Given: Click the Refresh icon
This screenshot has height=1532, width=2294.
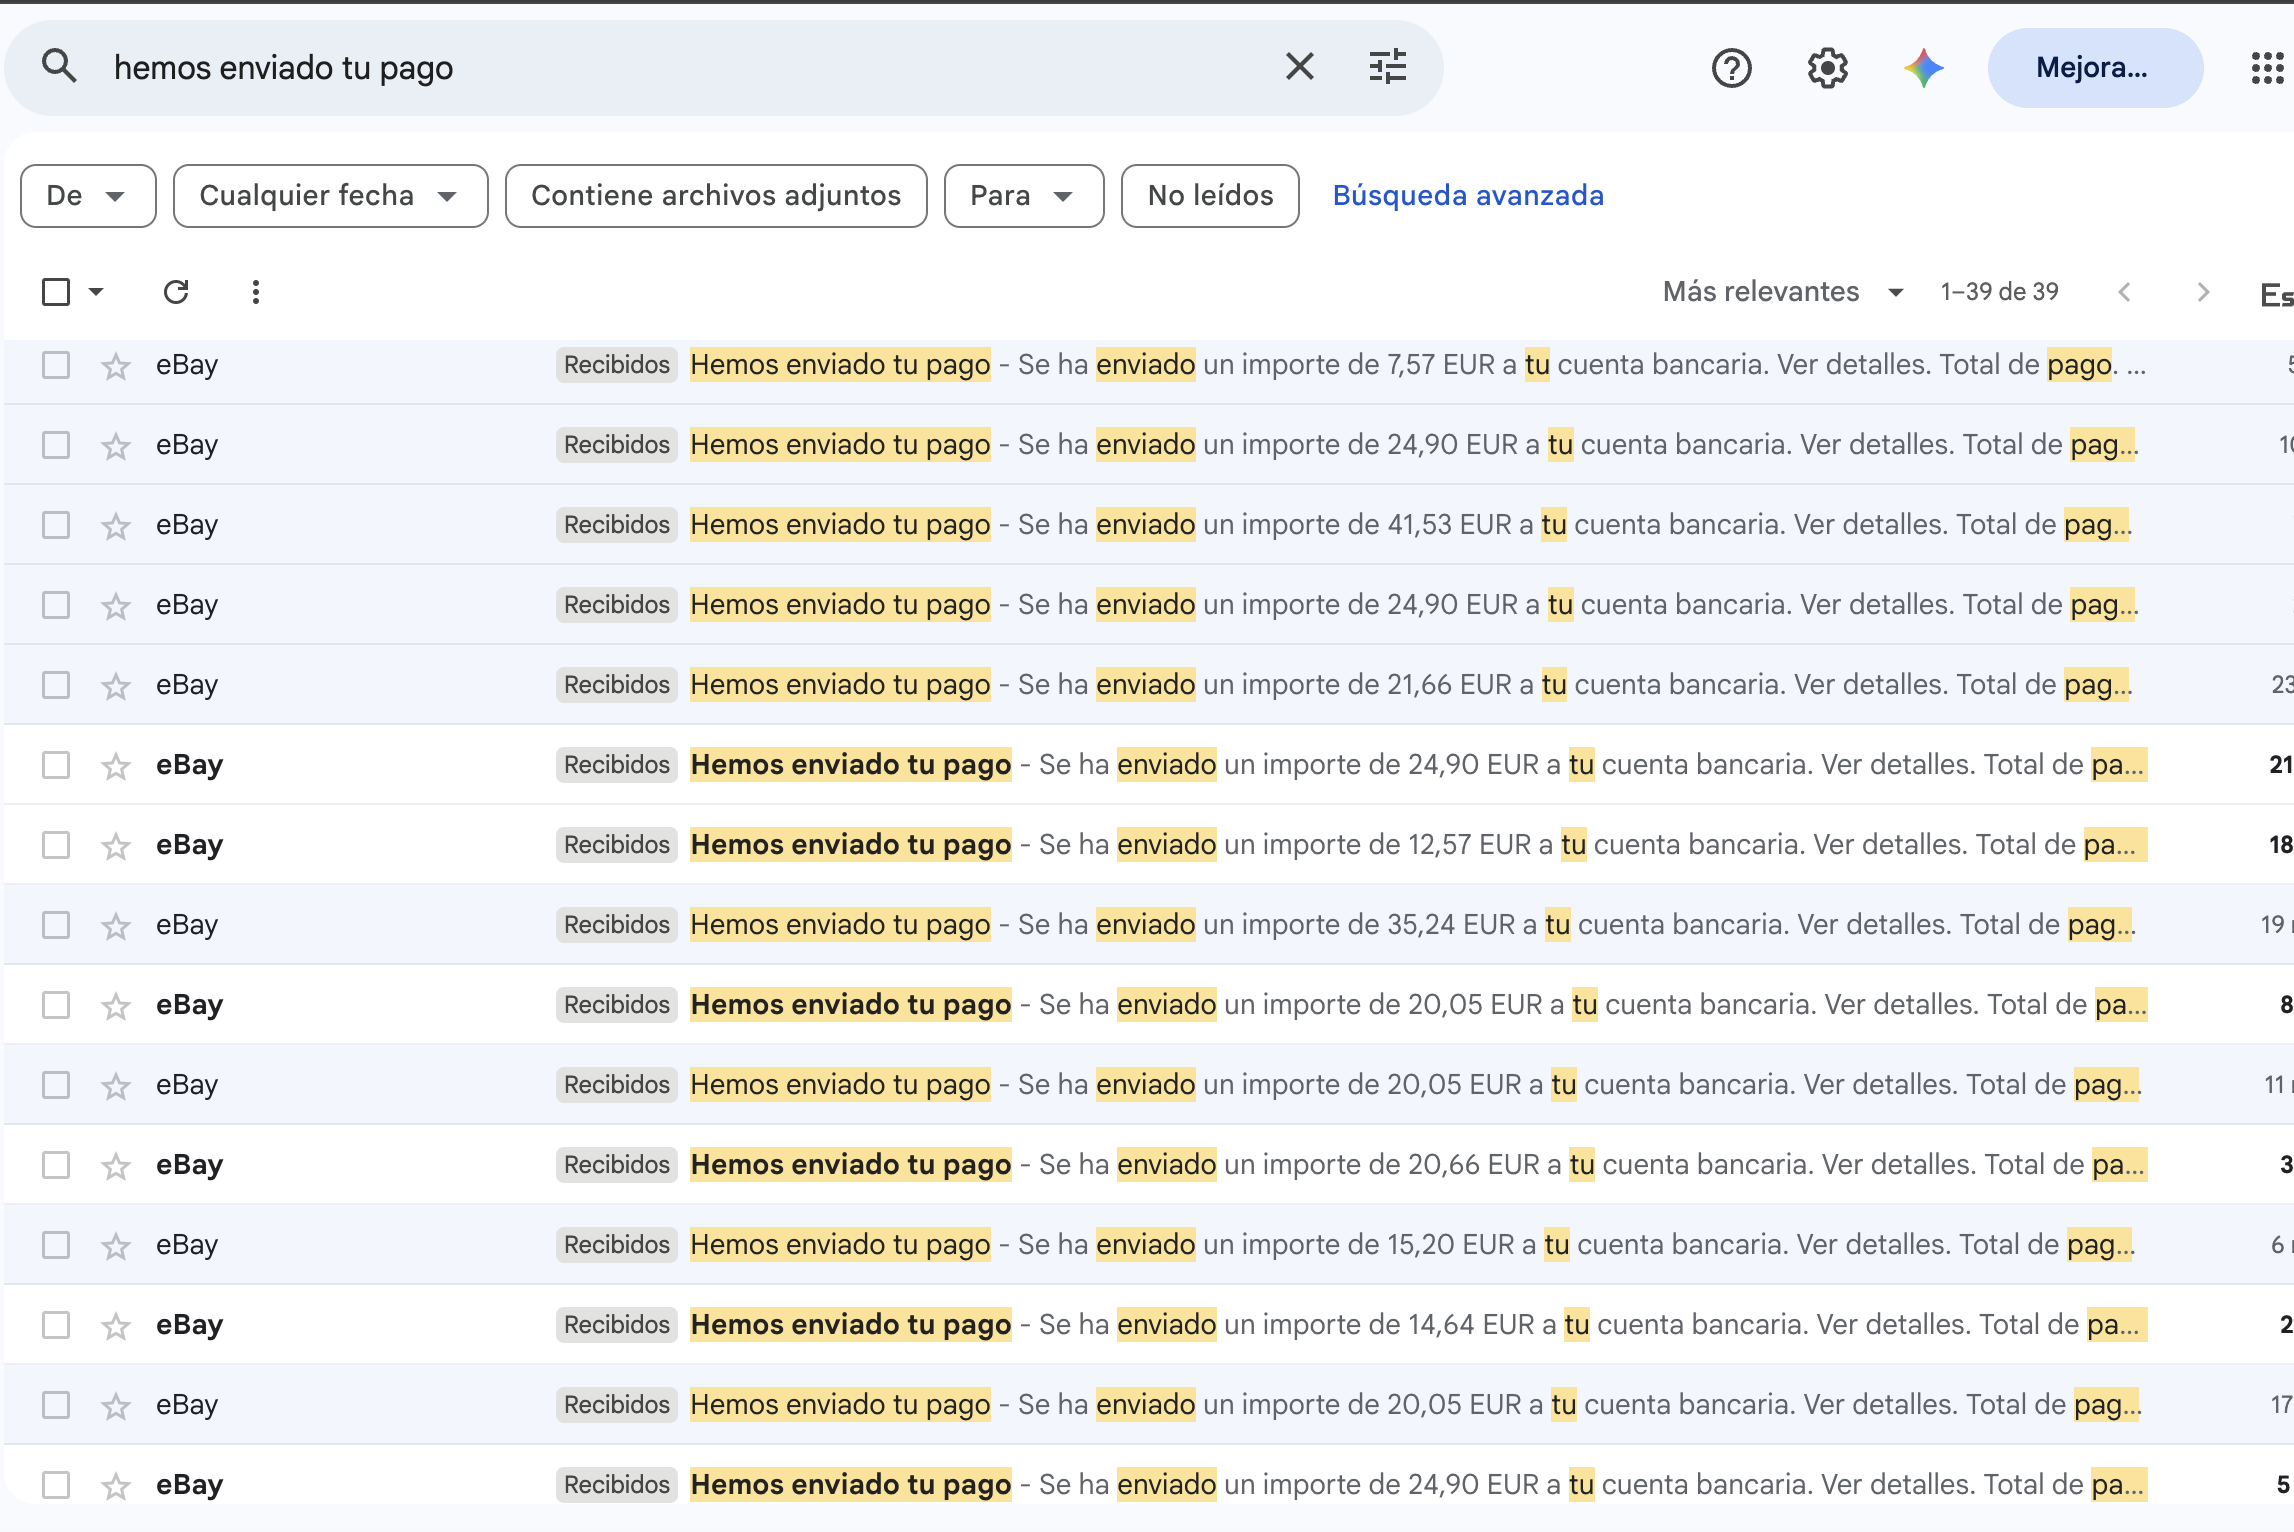Looking at the screenshot, I should tap(176, 291).
